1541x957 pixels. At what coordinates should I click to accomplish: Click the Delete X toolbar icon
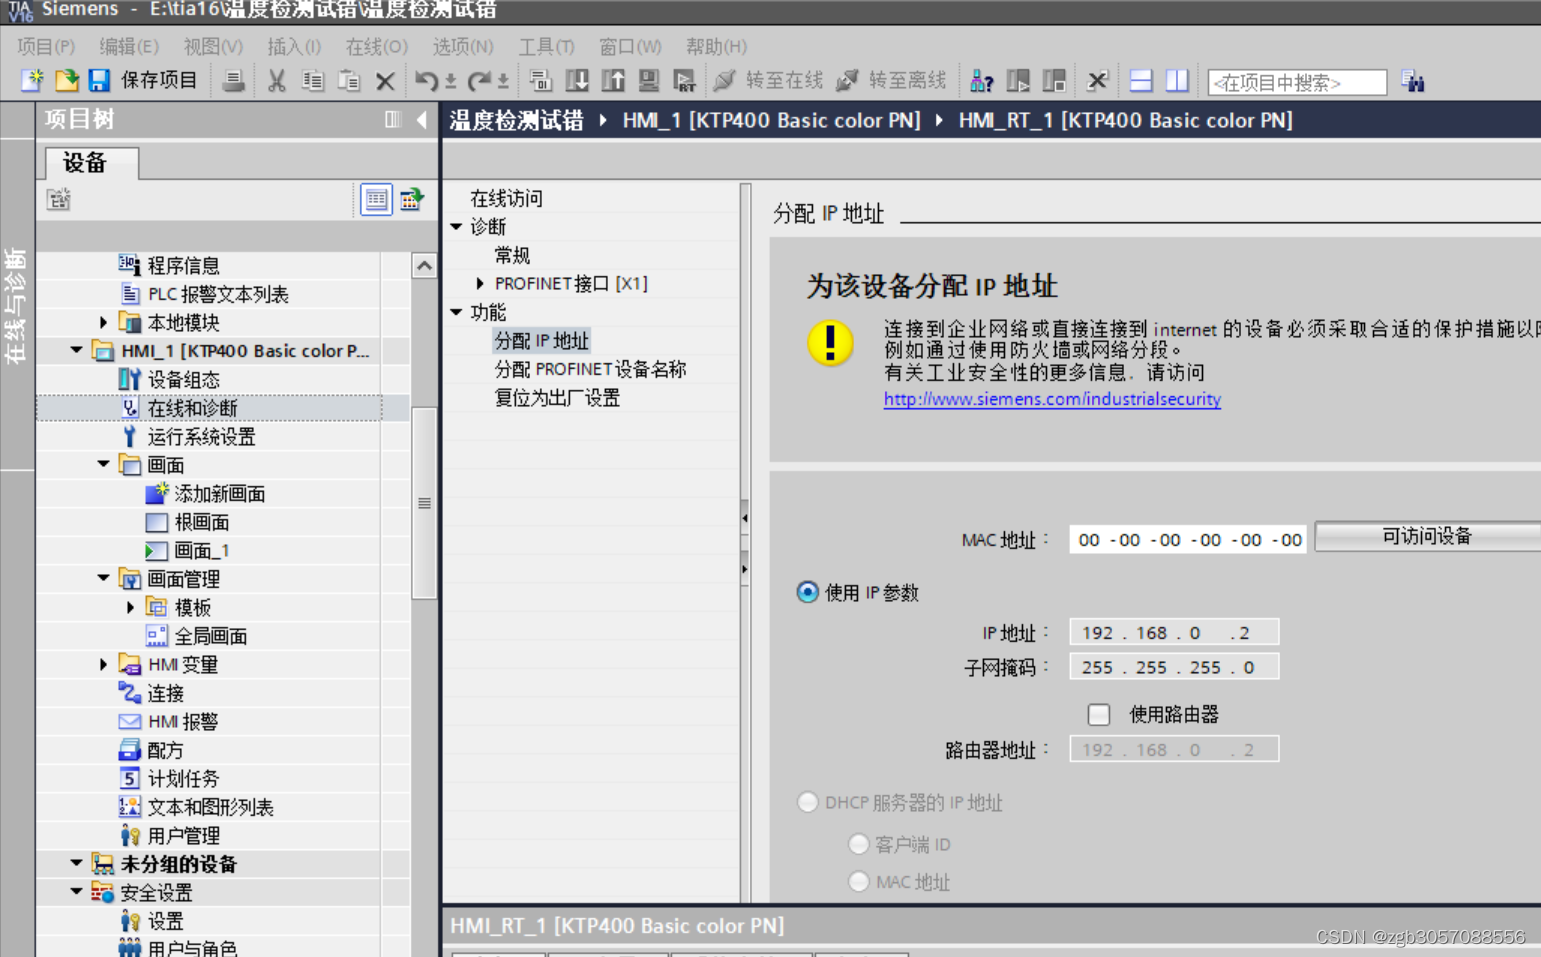[385, 82]
